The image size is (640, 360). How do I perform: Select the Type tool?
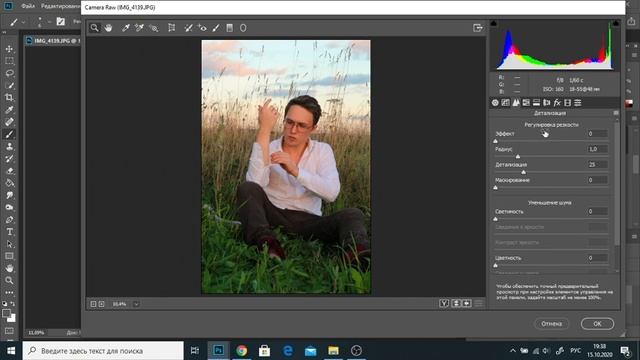[9, 232]
